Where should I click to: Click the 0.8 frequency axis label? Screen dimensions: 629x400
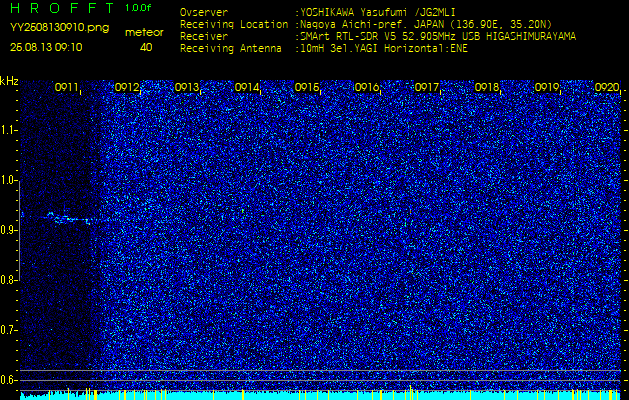click(8, 280)
